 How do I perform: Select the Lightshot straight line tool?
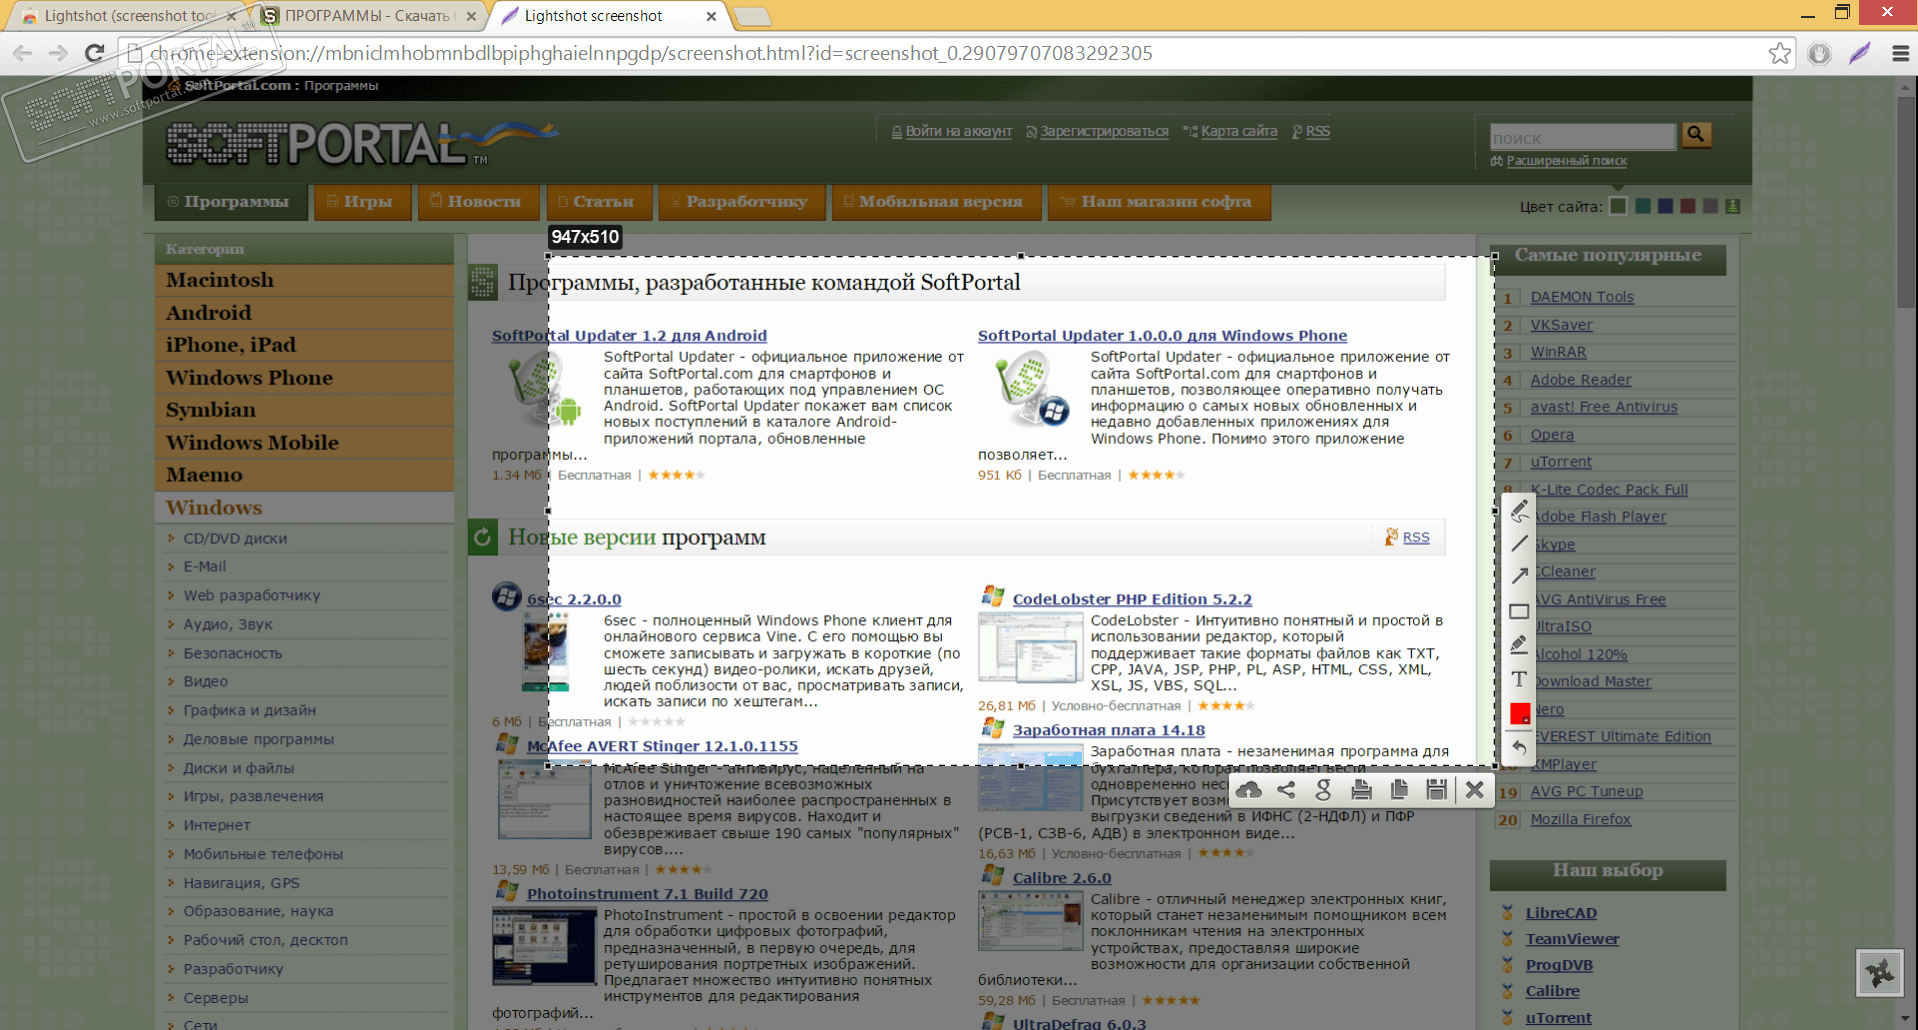click(x=1519, y=543)
